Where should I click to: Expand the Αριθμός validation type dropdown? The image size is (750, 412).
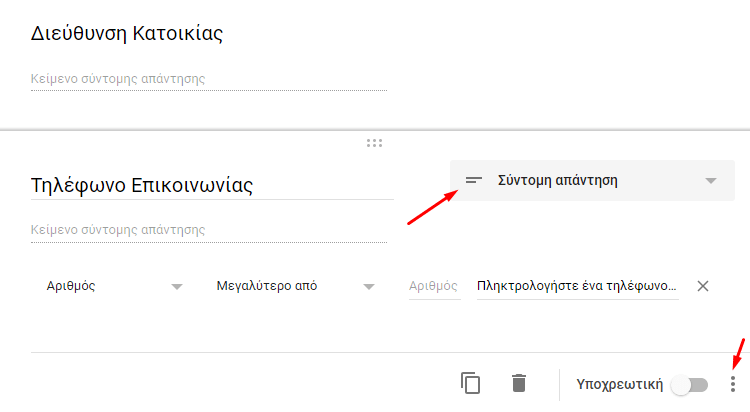click(x=114, y=286)
